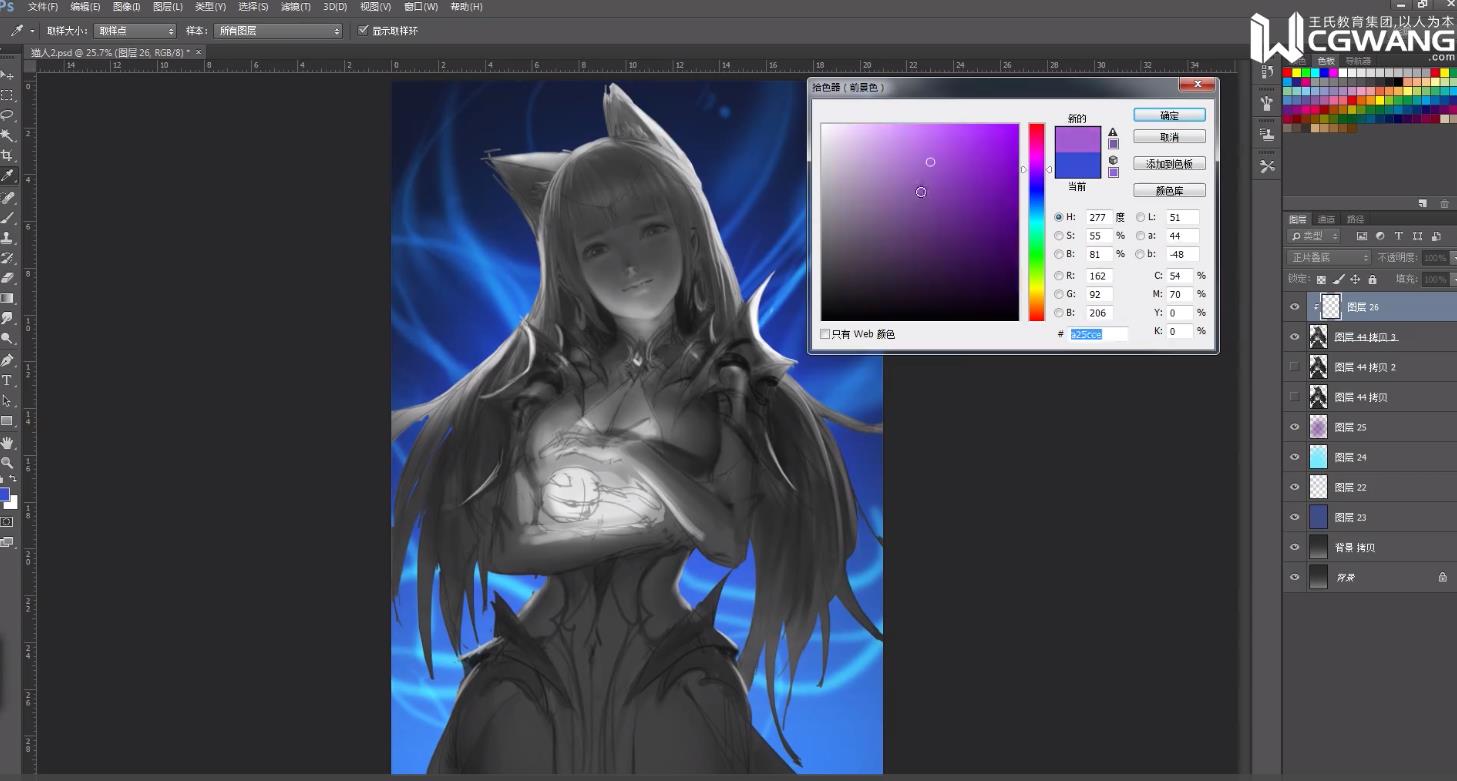Select the S saturation radio button
This screenshot has height=781, width=1457.
[x=1059, y=236]
